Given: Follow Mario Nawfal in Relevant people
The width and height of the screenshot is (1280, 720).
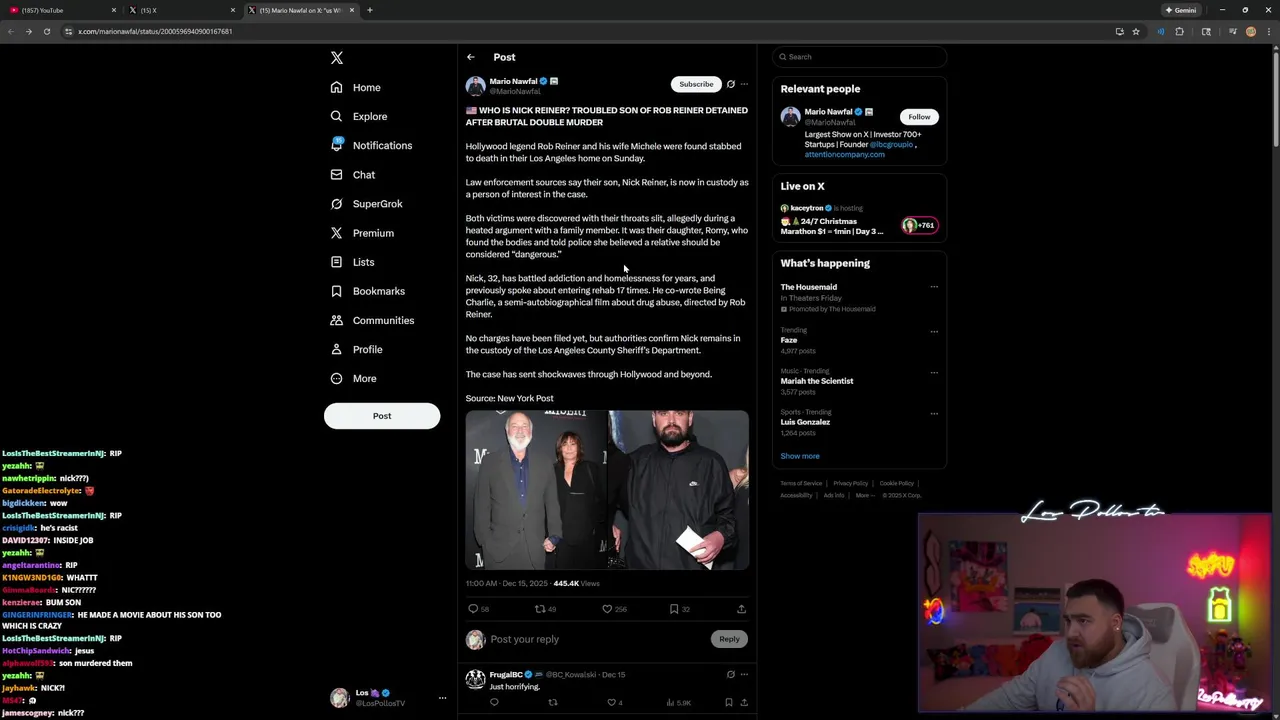Looking at the screenshot, I should (919, 117).
